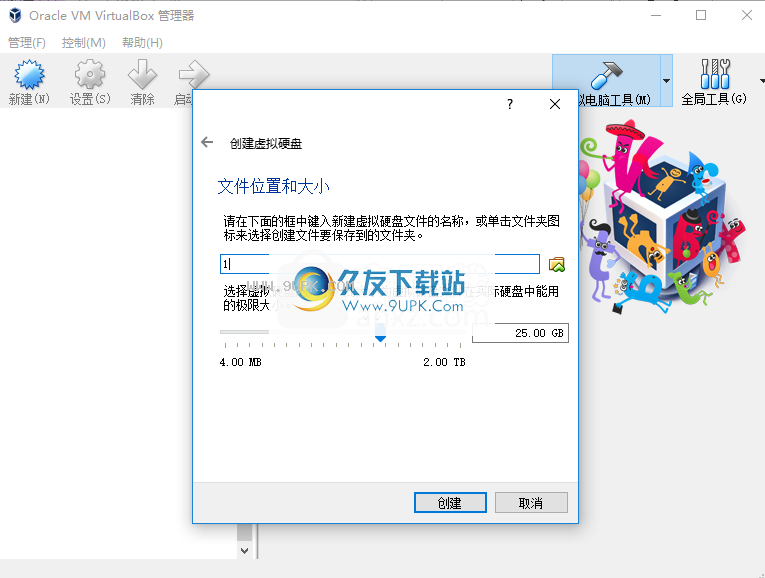Maximize the VirtualBox manager window
Screen dimensions: 765x578
(701, 15)
